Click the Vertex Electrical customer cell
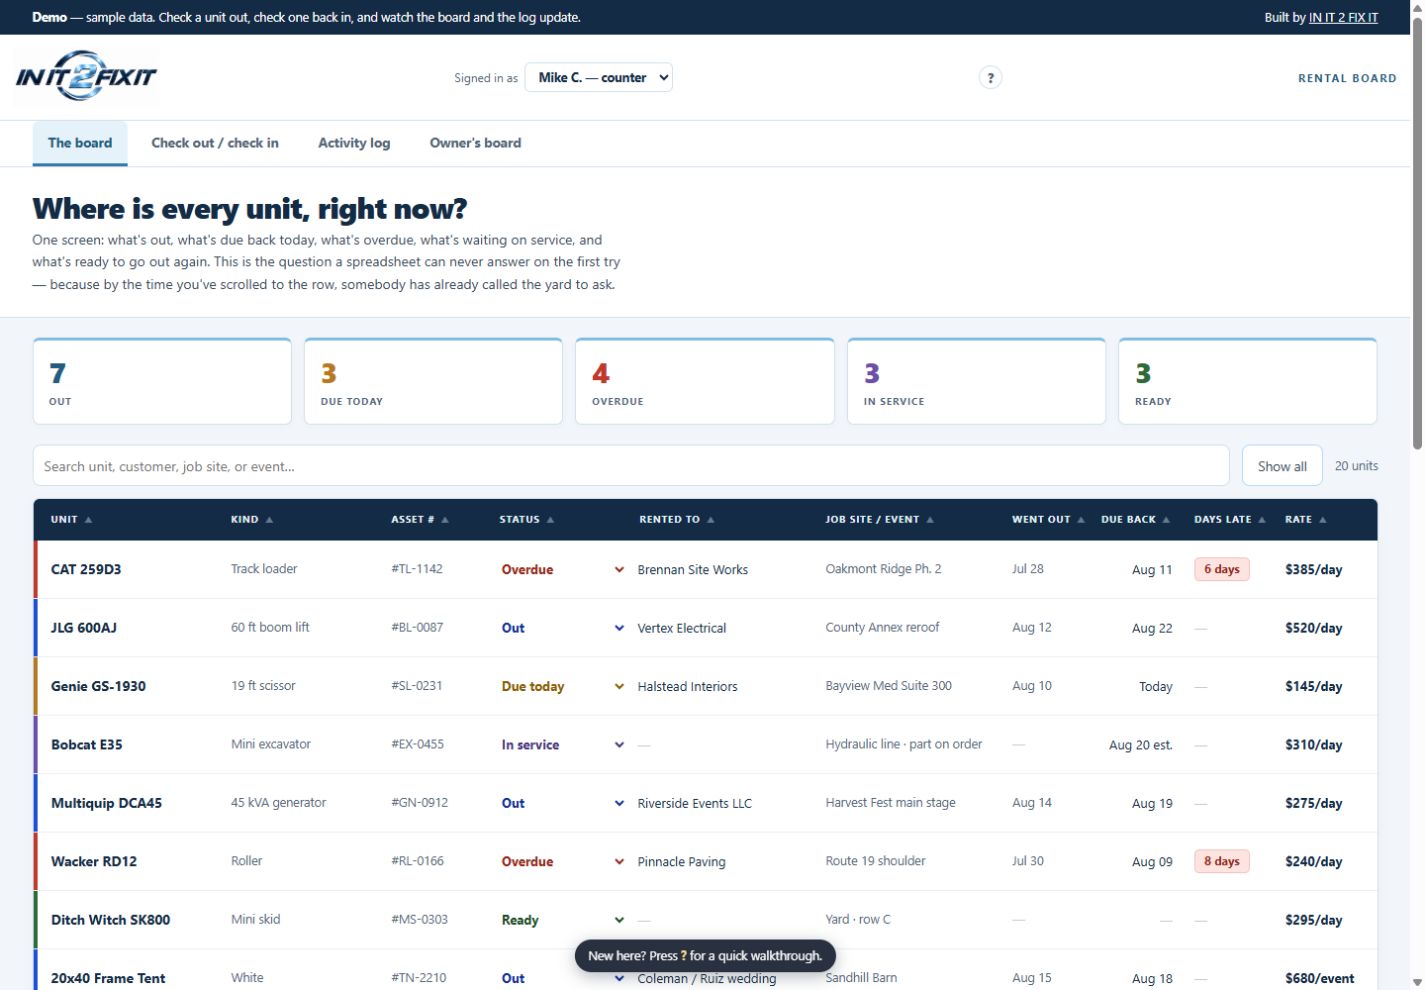The image size is (1425, 990). click(682, 628)
